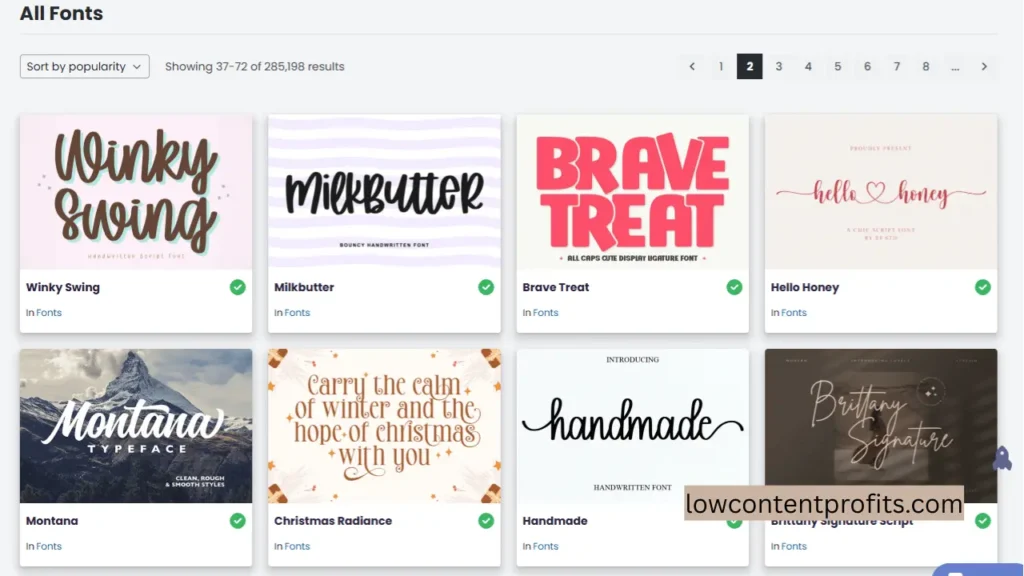Jump to results page 5

click(837, 67)
